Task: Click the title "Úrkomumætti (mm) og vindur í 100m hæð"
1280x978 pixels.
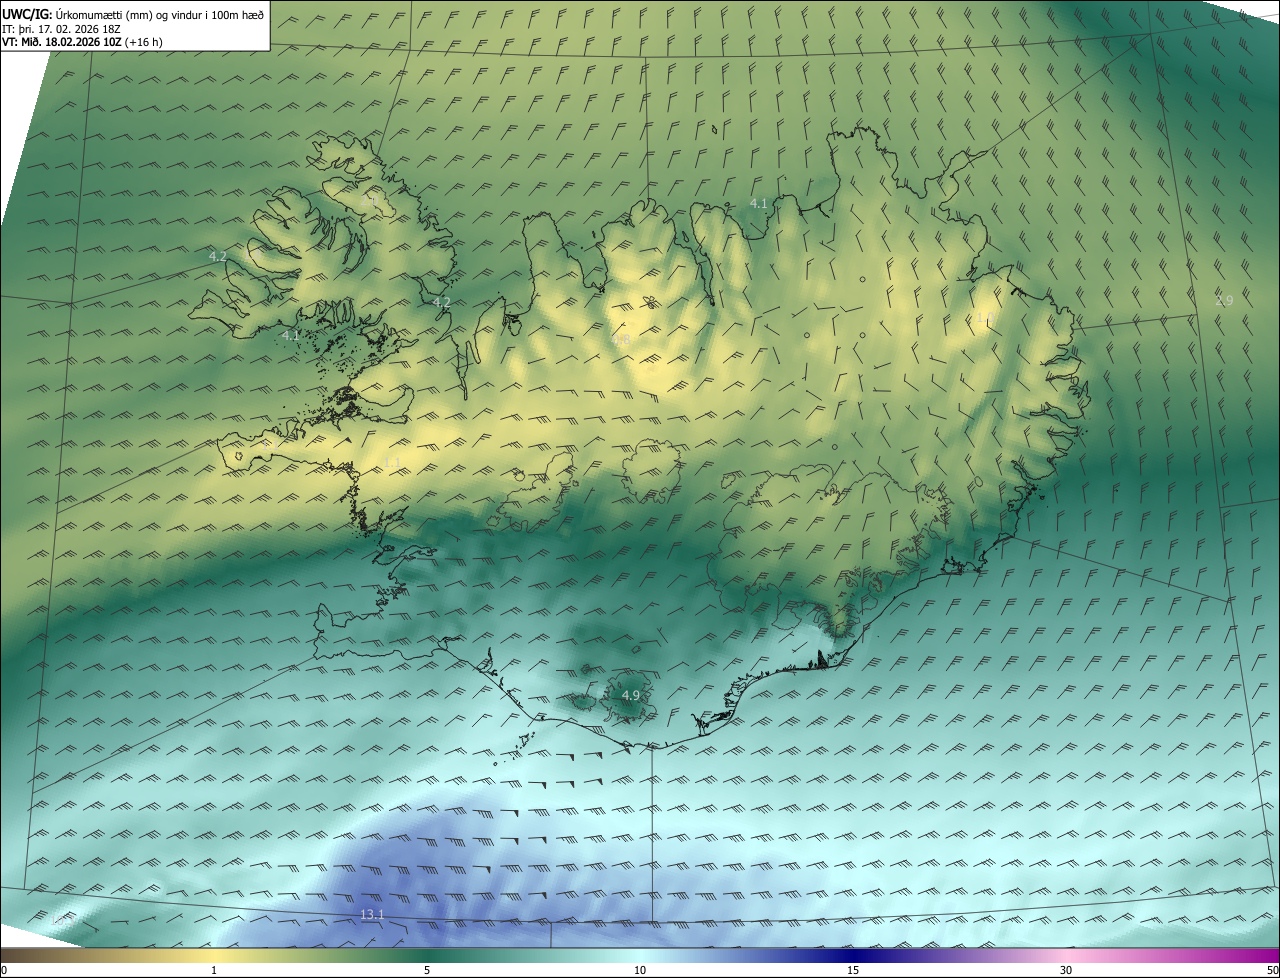Action: click(160, 14)
